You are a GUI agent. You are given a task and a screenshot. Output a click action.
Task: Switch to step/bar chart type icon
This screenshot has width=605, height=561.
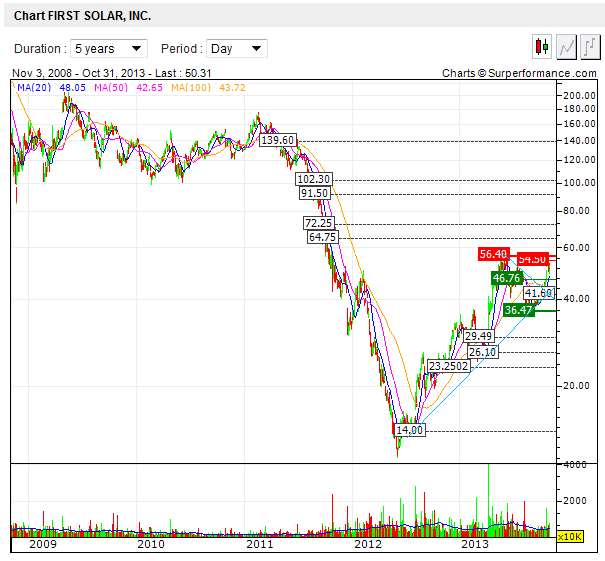click(x=590, y=47)
